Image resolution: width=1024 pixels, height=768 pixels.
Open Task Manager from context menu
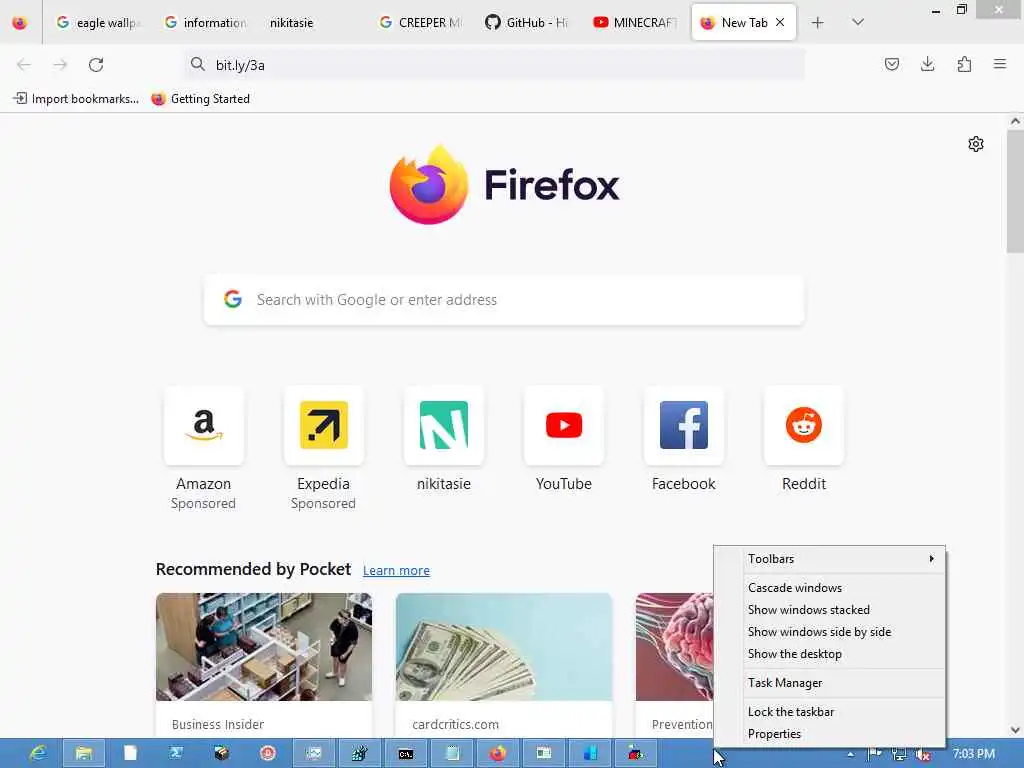coord(829,683)
